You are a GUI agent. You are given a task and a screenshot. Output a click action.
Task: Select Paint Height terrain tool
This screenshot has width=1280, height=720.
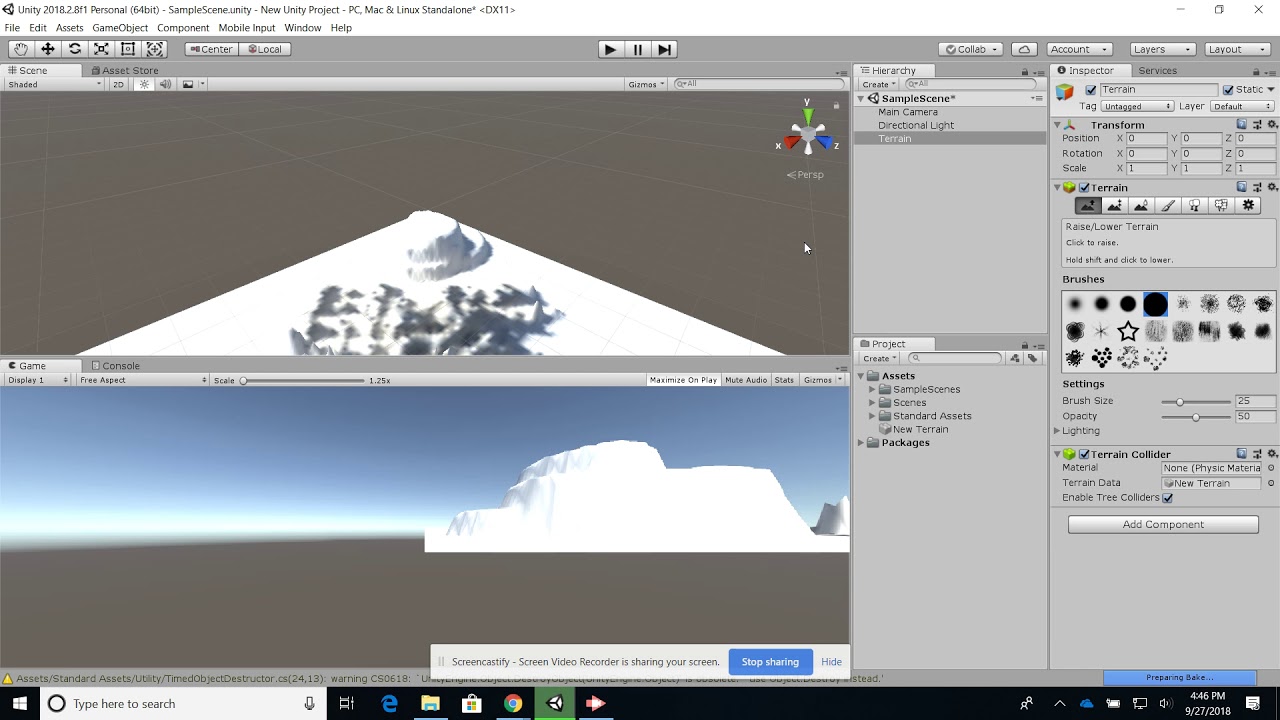pyautogui.click(x=1114, y=205)
